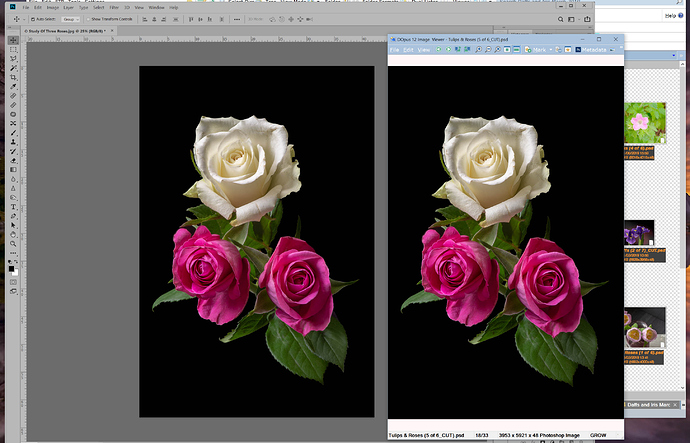Open Photoshop Filter menu
The image size is (690, 443).
pyautogui.click(x=114, y=7)
